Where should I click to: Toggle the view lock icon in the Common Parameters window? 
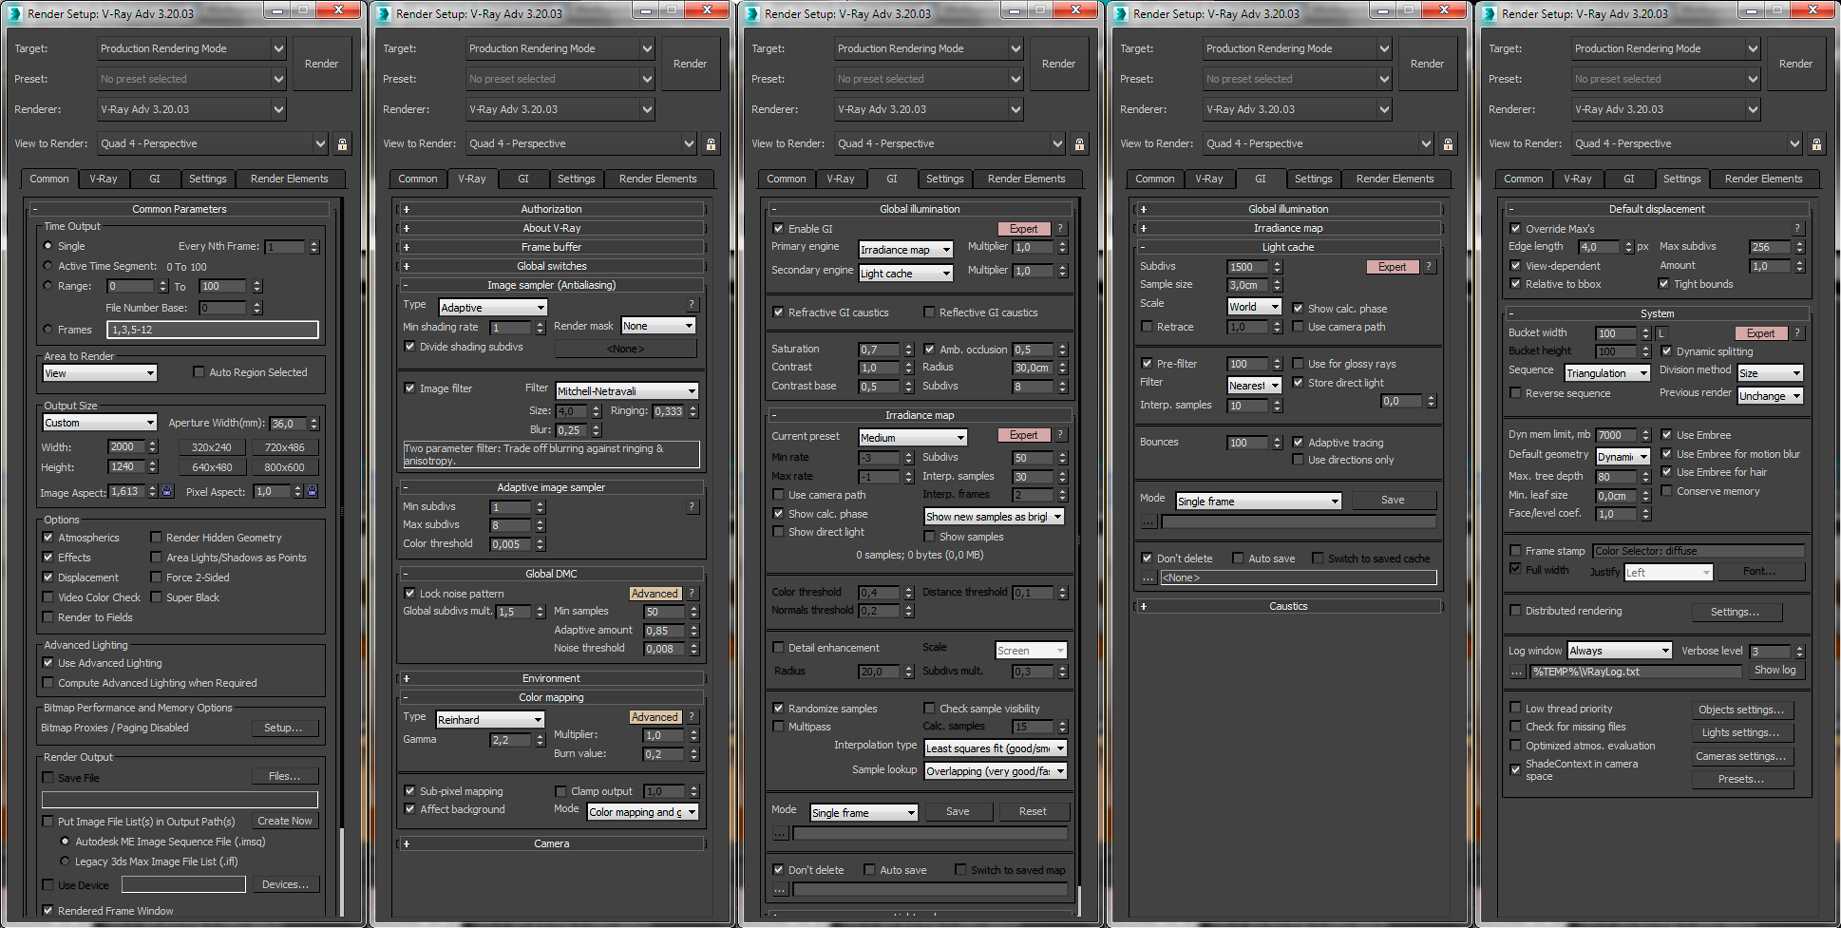342,144
